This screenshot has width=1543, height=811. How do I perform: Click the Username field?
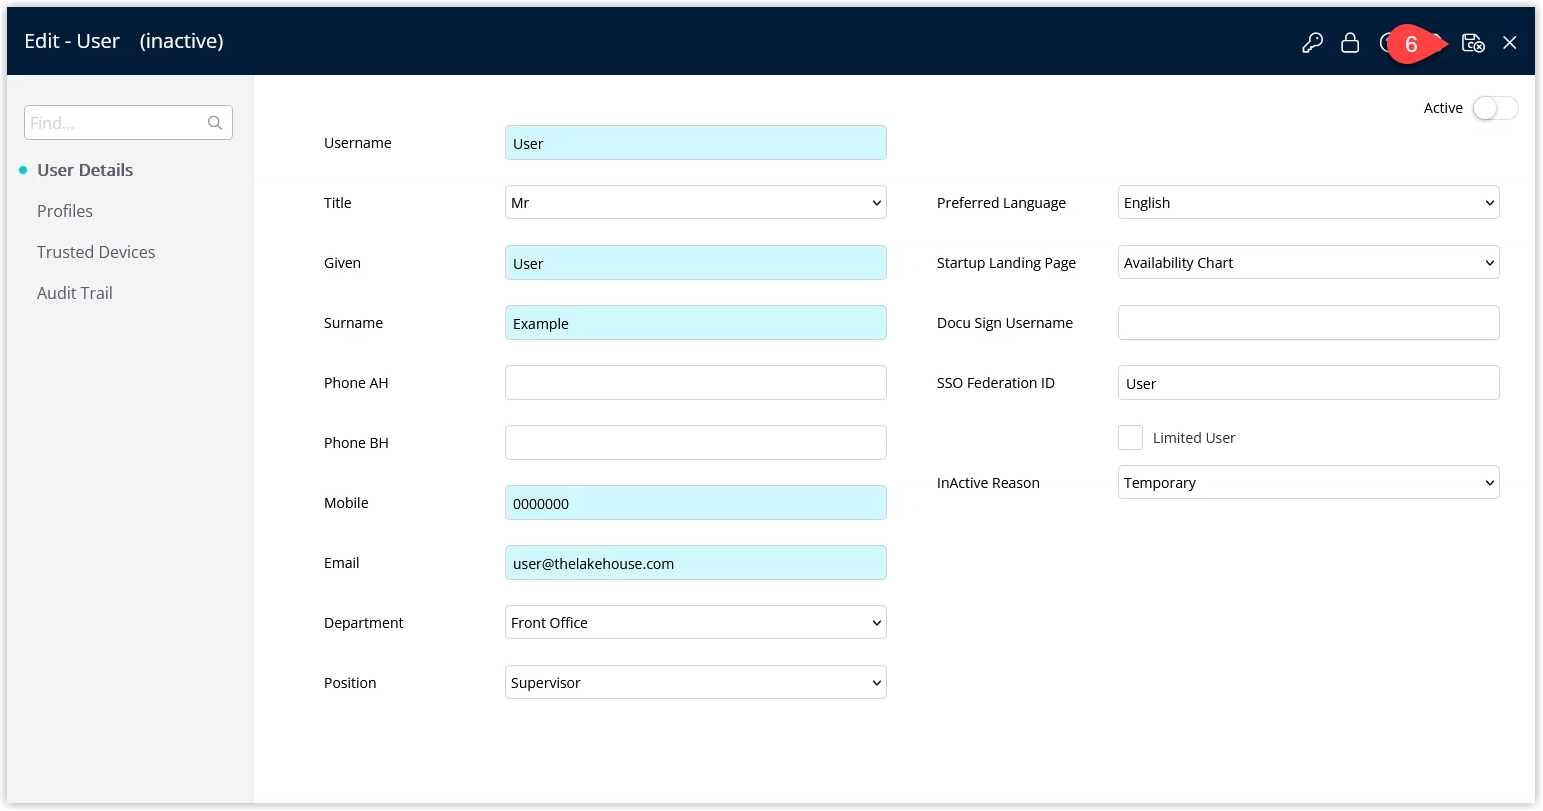pos(696,143)
